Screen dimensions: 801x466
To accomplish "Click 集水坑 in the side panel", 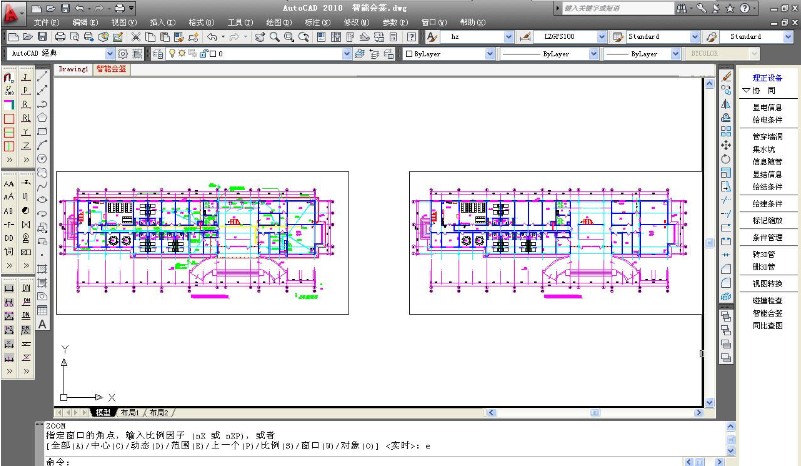I will pos(764,149).
